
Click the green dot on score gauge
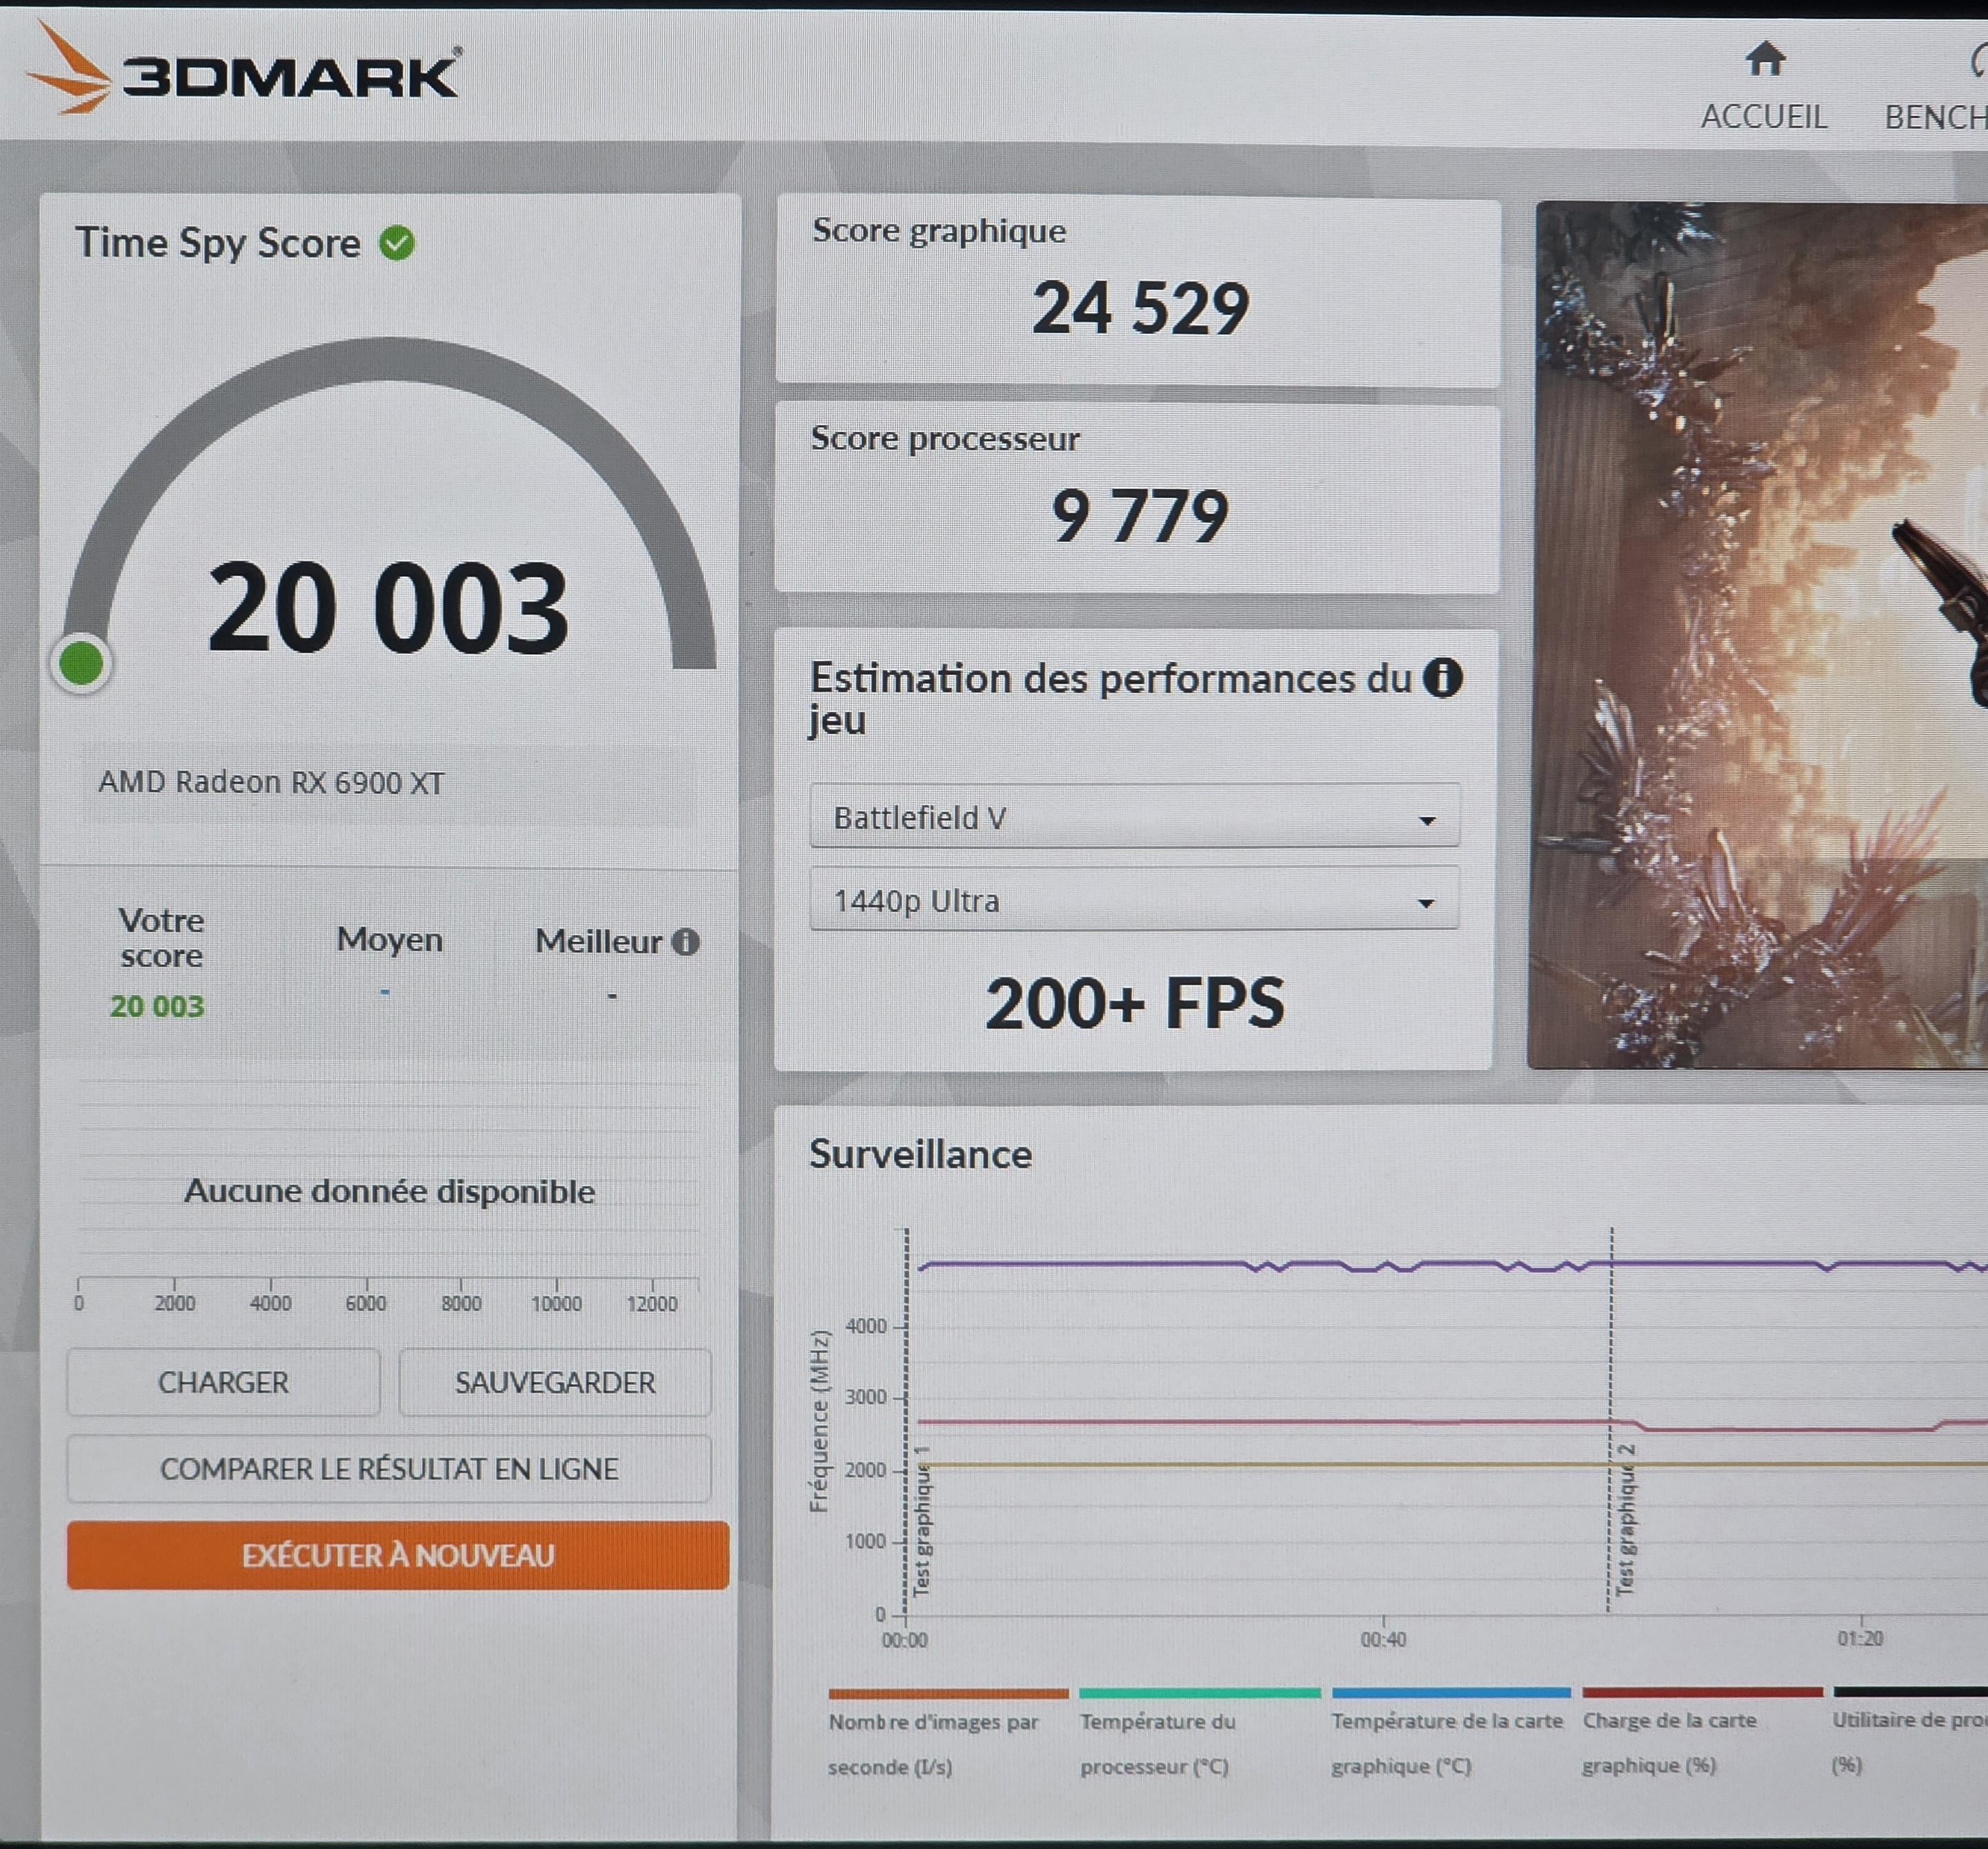(x=82, y=663)
